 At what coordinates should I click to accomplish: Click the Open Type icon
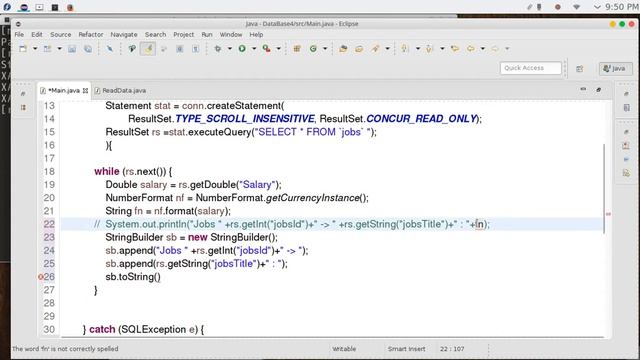coord(343,49)
